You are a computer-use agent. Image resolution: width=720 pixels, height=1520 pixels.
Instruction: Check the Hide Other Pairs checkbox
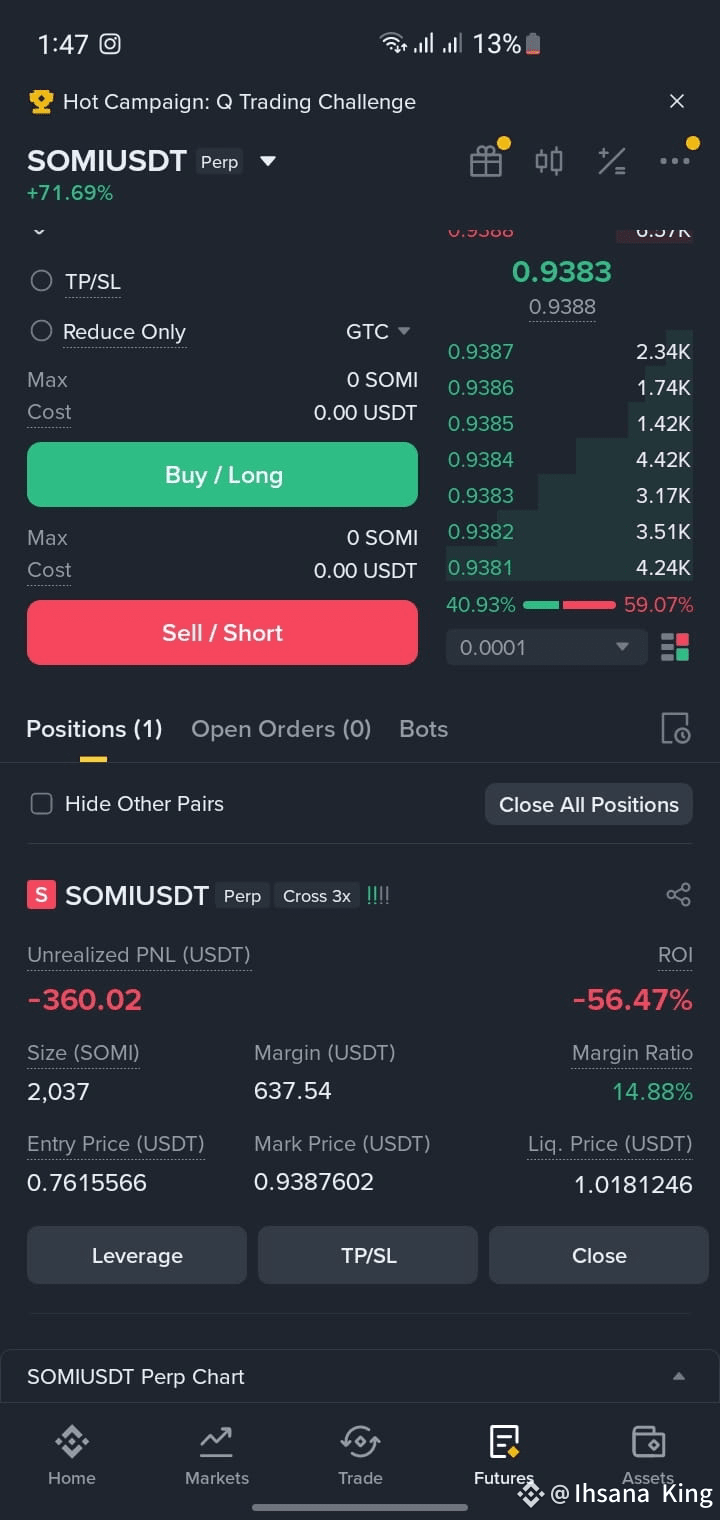pyautogui.click(x=41, y=804)
